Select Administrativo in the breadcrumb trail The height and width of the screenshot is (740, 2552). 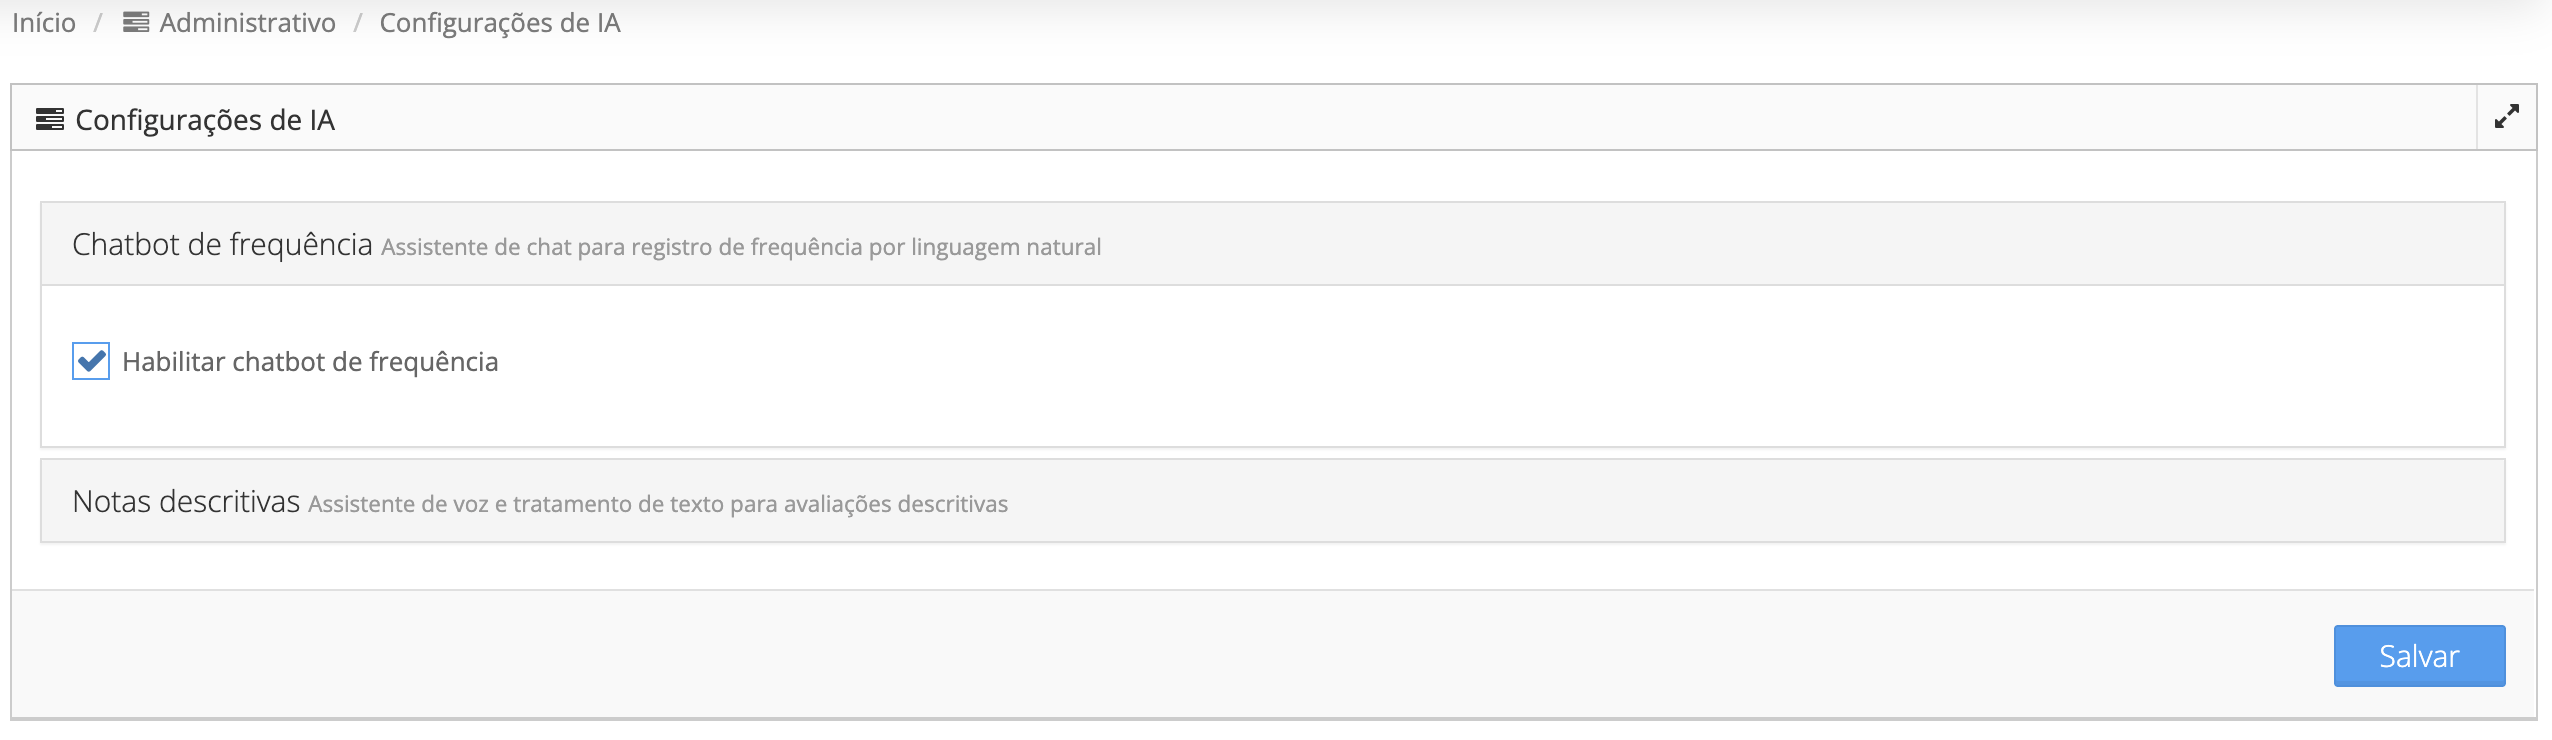point(248,22)
